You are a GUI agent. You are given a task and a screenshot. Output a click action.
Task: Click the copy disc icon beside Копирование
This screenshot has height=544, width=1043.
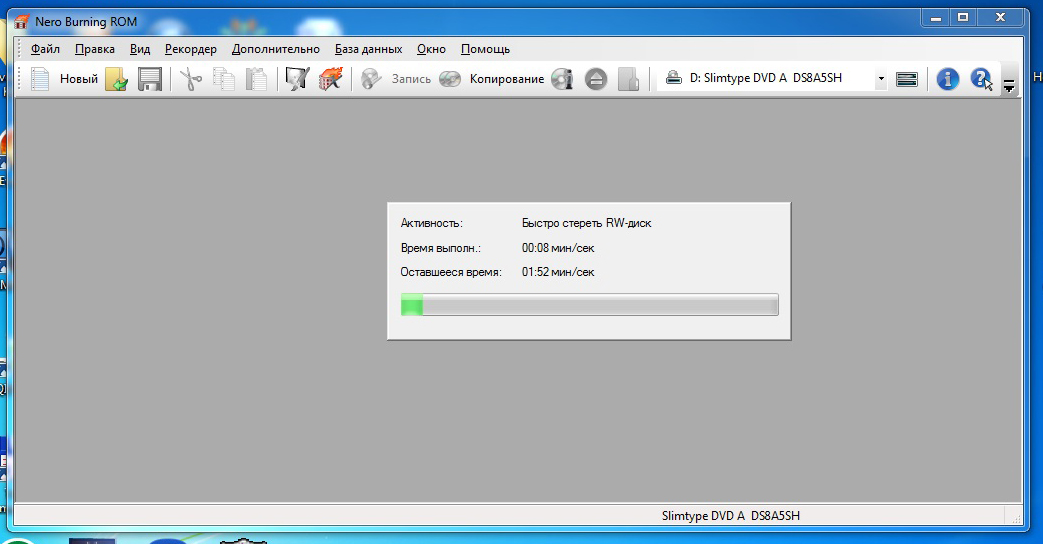[450, 79]
